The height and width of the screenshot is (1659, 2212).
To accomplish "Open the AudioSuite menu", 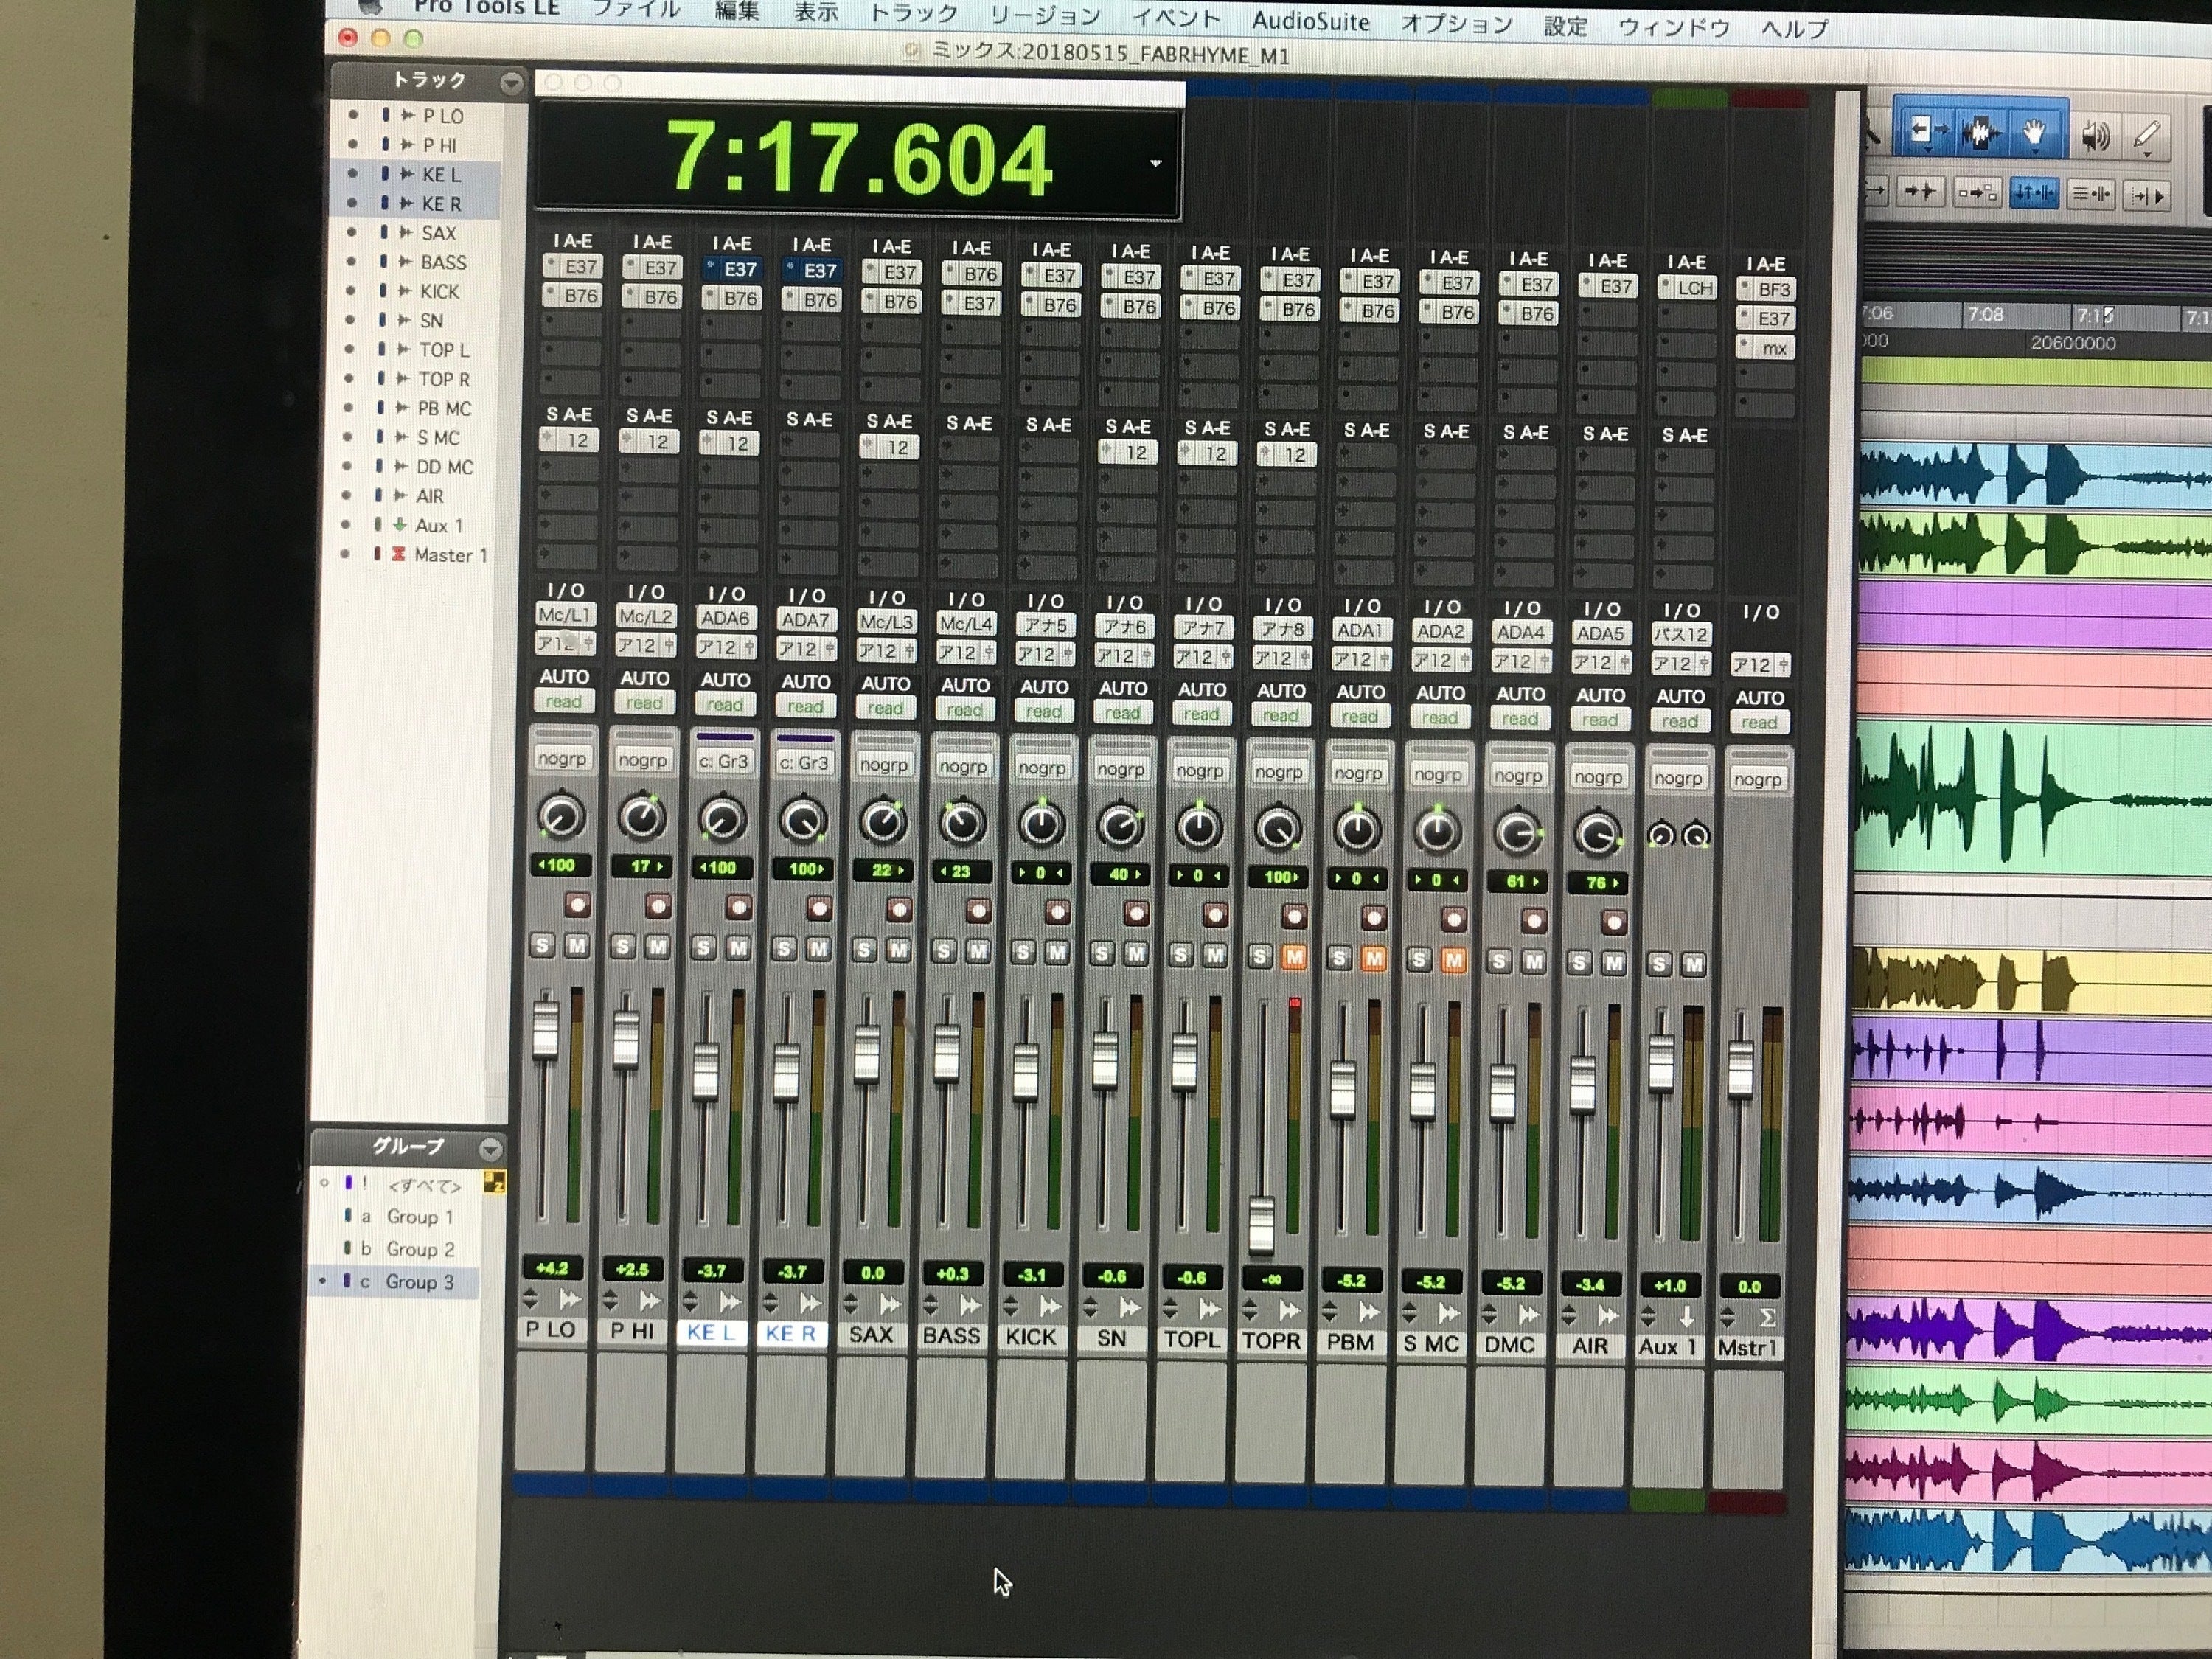I will tap(1310, 21).
